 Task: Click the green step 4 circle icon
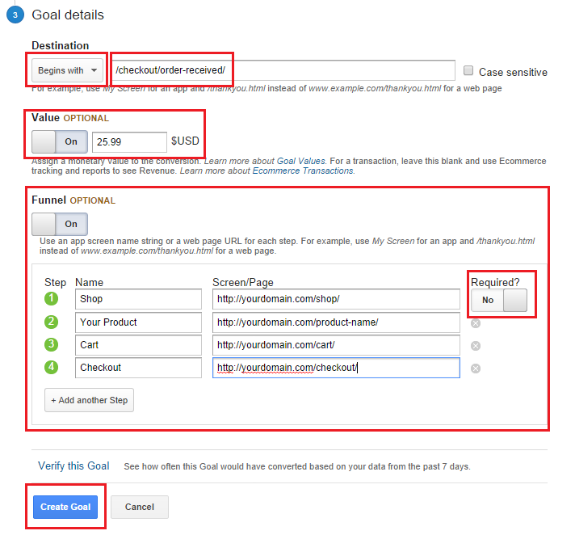(51, 367)
